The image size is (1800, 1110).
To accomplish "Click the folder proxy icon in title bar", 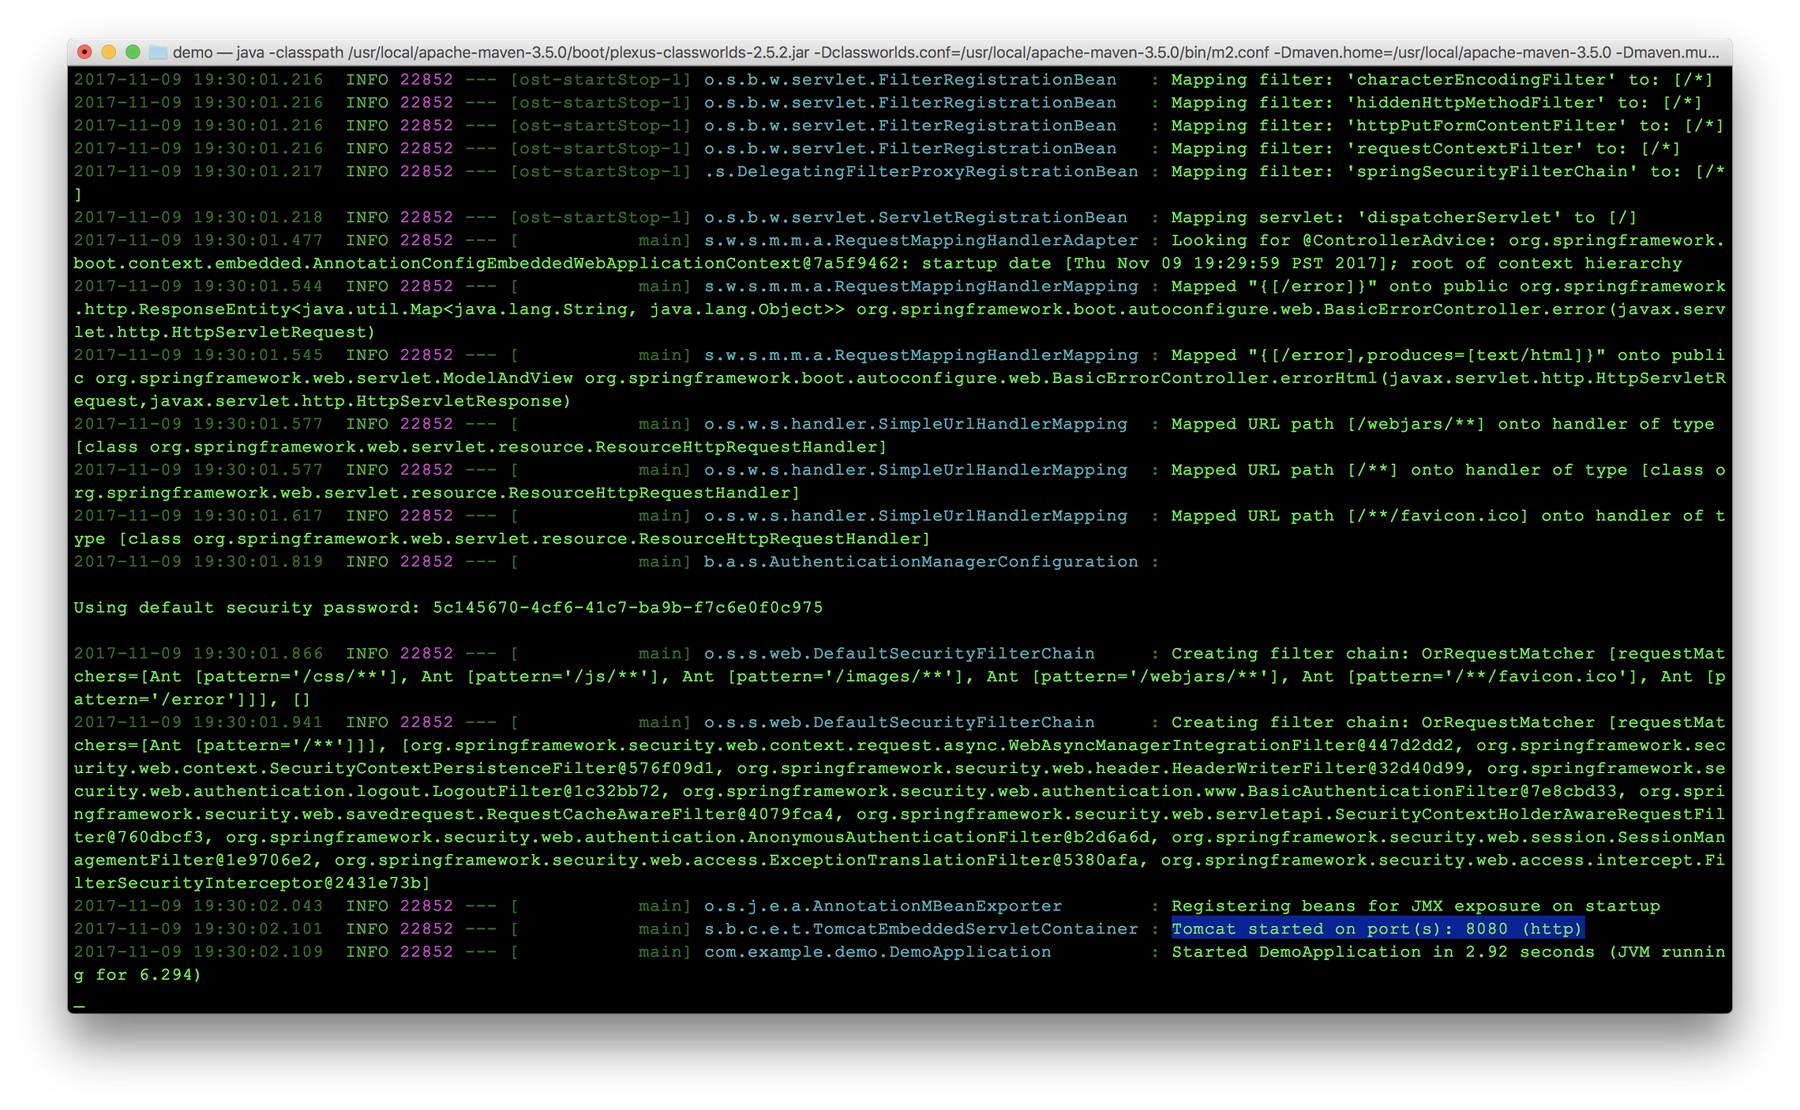I will tap(158, 52).
